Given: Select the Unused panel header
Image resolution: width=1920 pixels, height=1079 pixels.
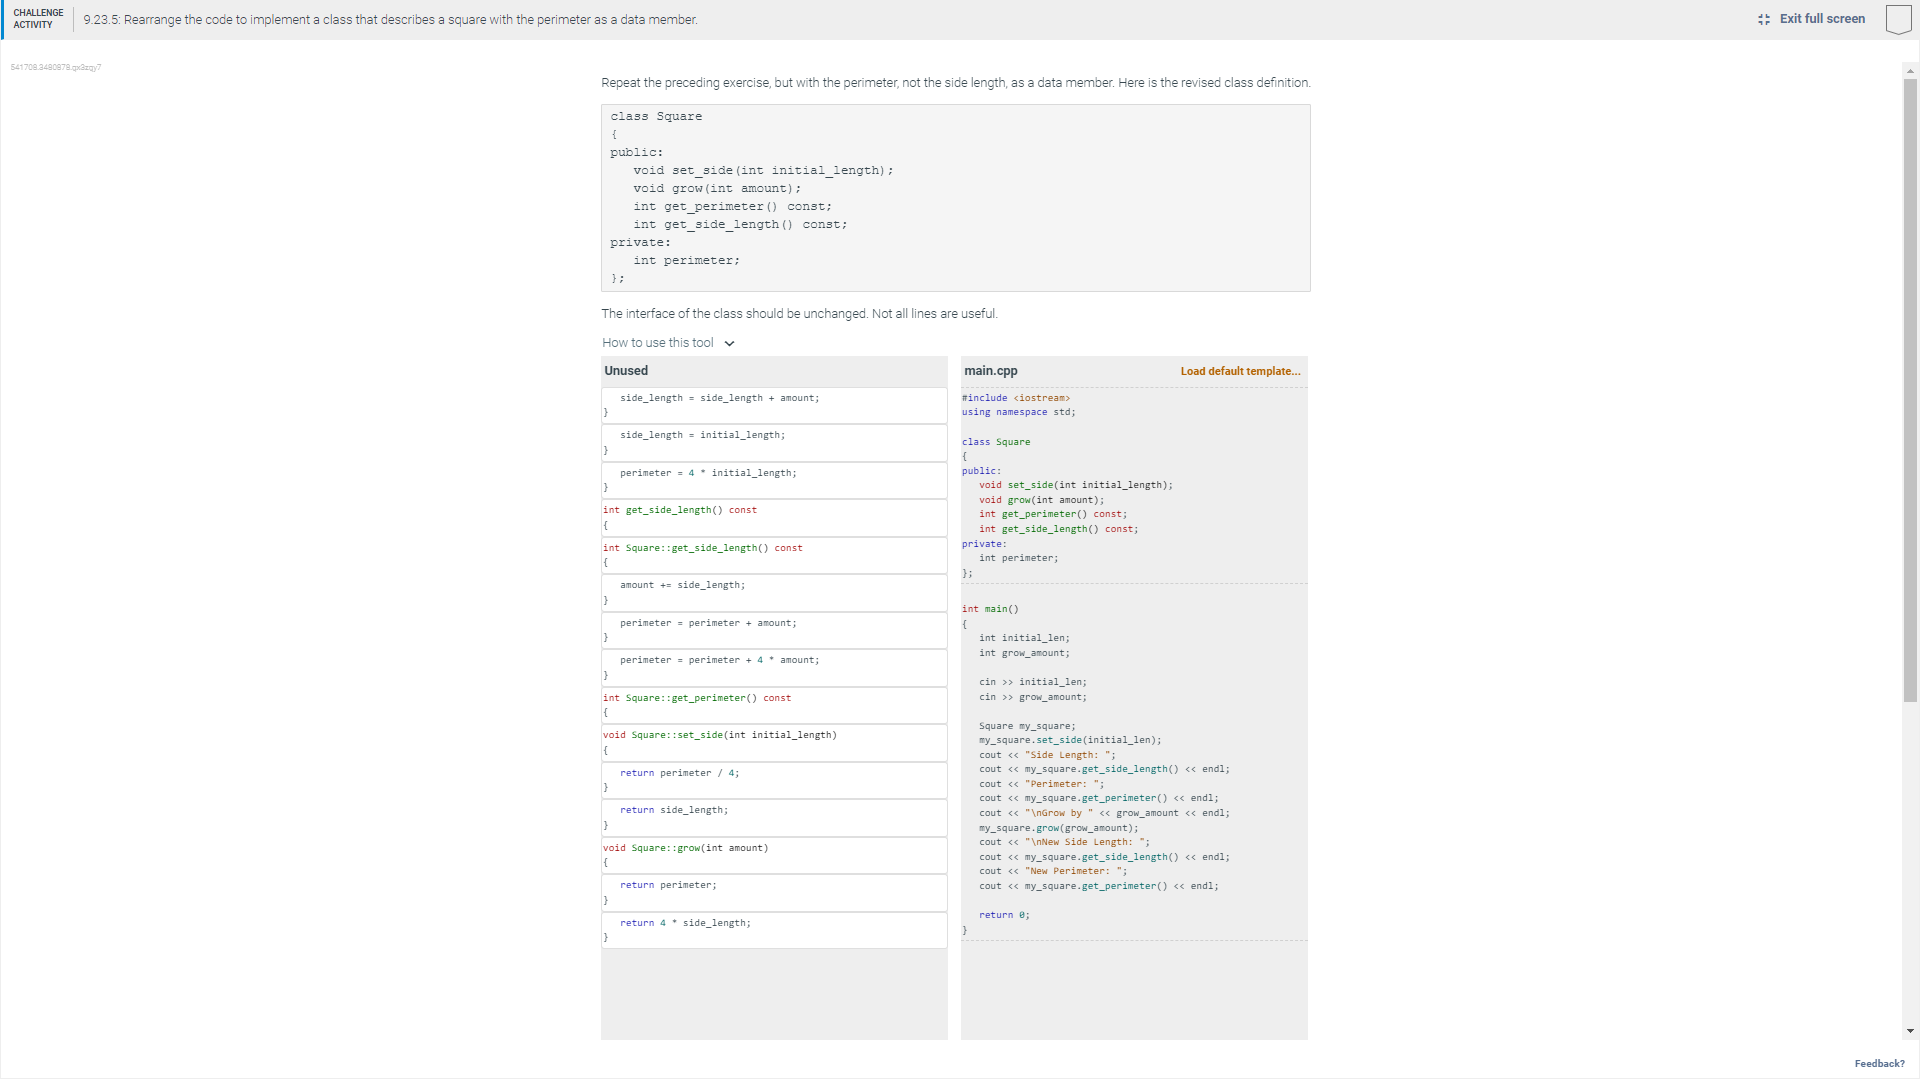Looking at the screenshot, I should point(625,370).
